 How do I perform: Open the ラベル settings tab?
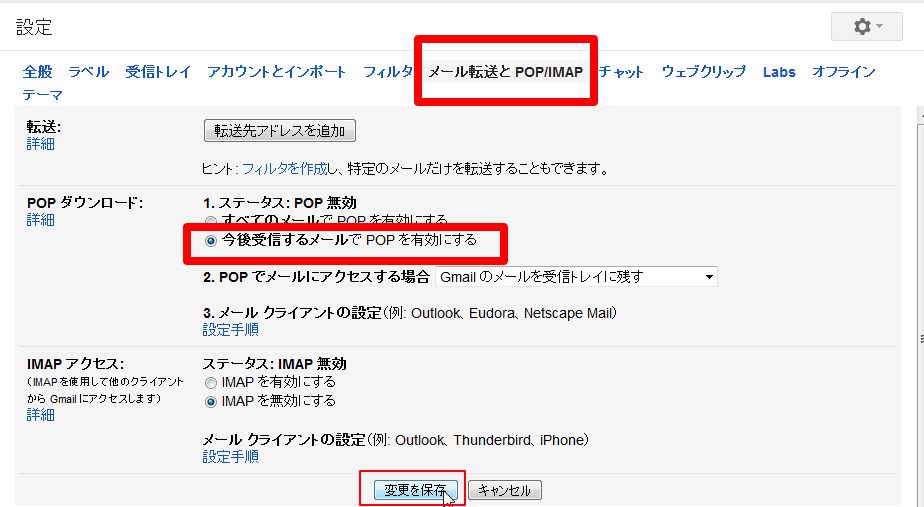click(89, 72)
